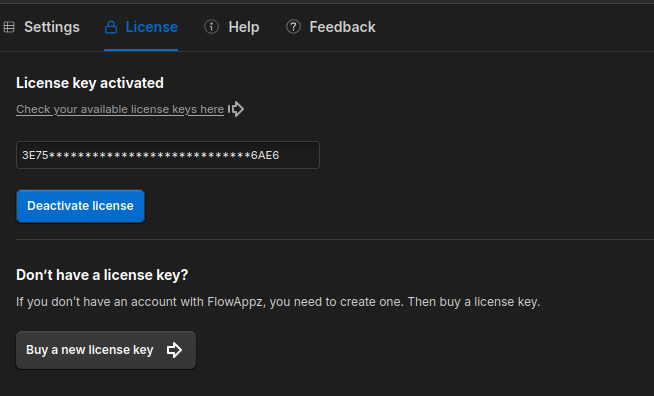
Task: Click the question mark icon beside Feedback
Action: tap(293, 27)
